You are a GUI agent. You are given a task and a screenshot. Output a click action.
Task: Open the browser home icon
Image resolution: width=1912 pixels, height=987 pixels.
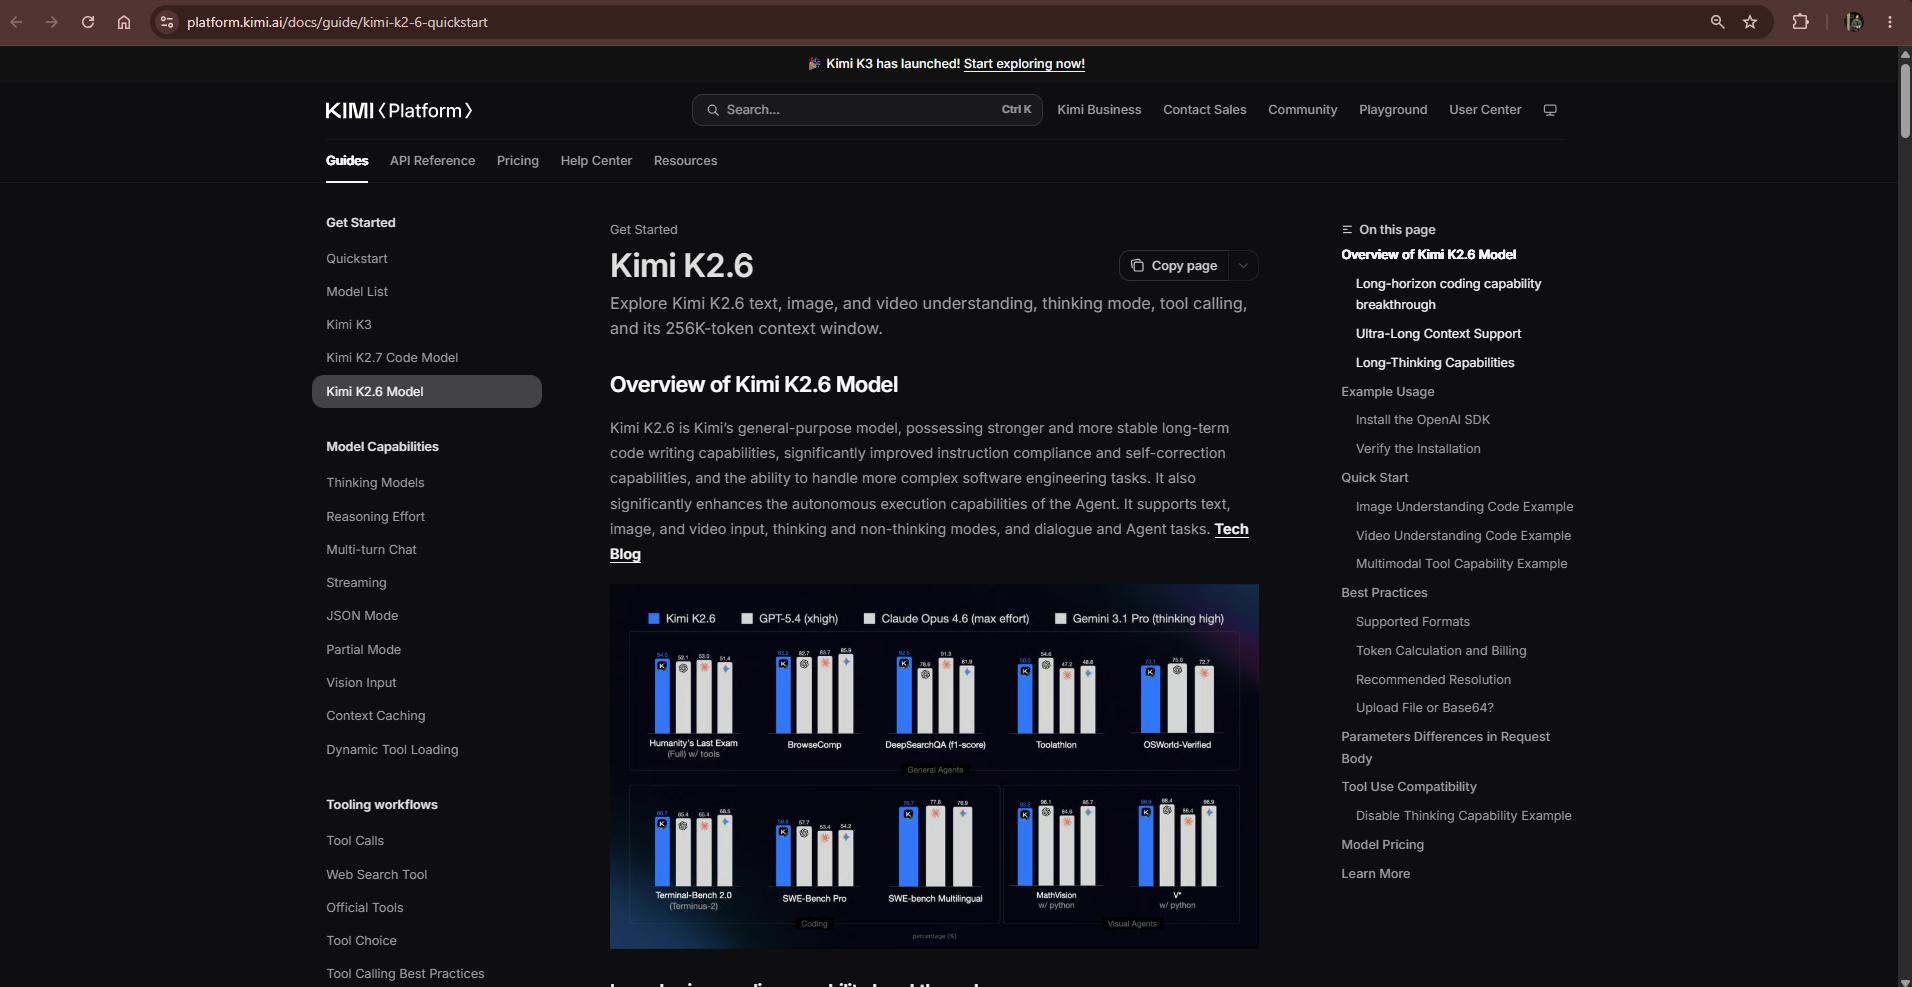click(124, 22)
